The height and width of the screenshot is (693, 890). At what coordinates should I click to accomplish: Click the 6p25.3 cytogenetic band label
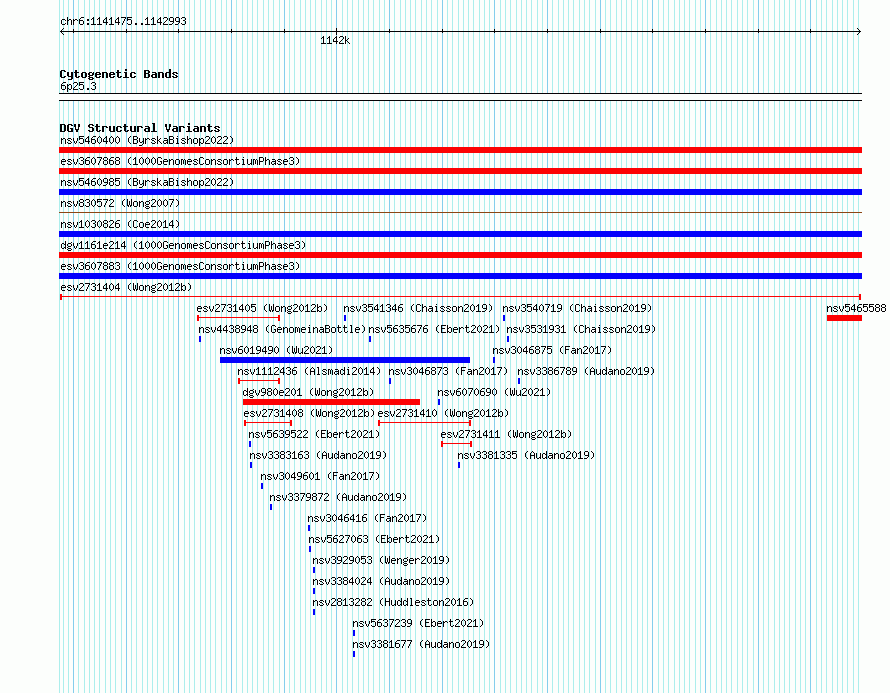(78, 86)
